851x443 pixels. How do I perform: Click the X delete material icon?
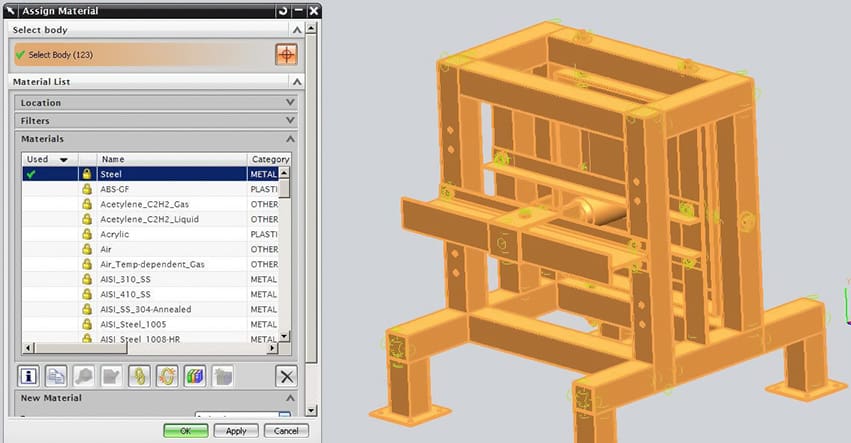coord(287,376)
